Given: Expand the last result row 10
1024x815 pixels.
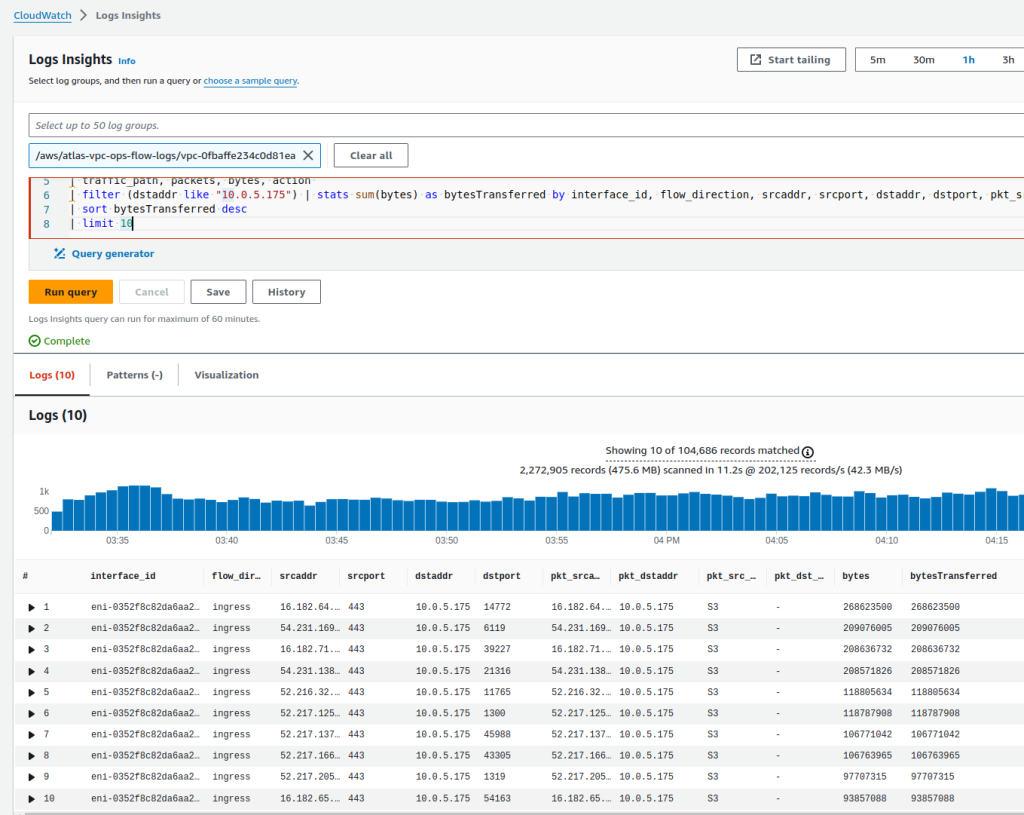Looking at the screenshot, I should [x=30, y=797].
